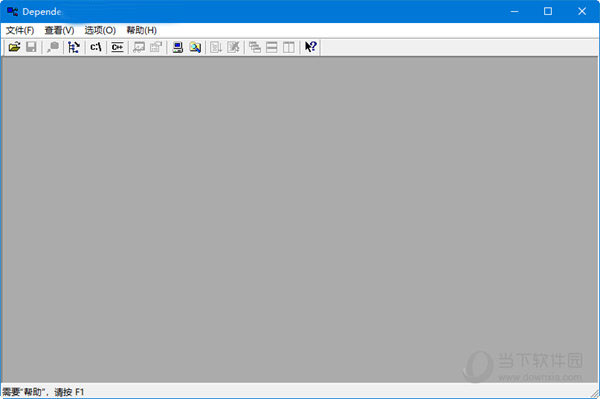Toggle Auto Expand tree icon

(x=74, y=47)
